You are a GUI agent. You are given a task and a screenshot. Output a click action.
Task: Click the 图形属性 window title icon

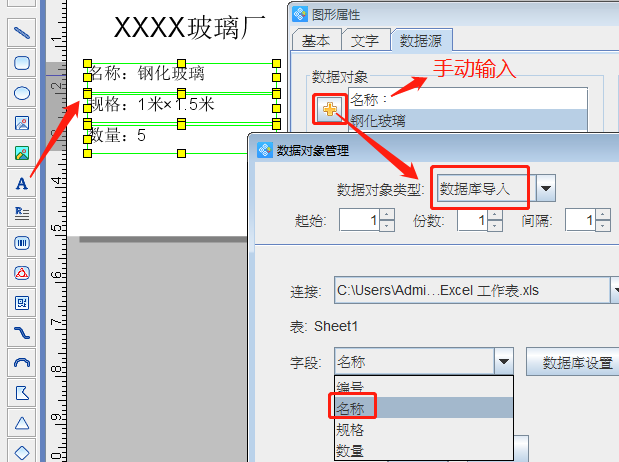(x=300, y=15)
